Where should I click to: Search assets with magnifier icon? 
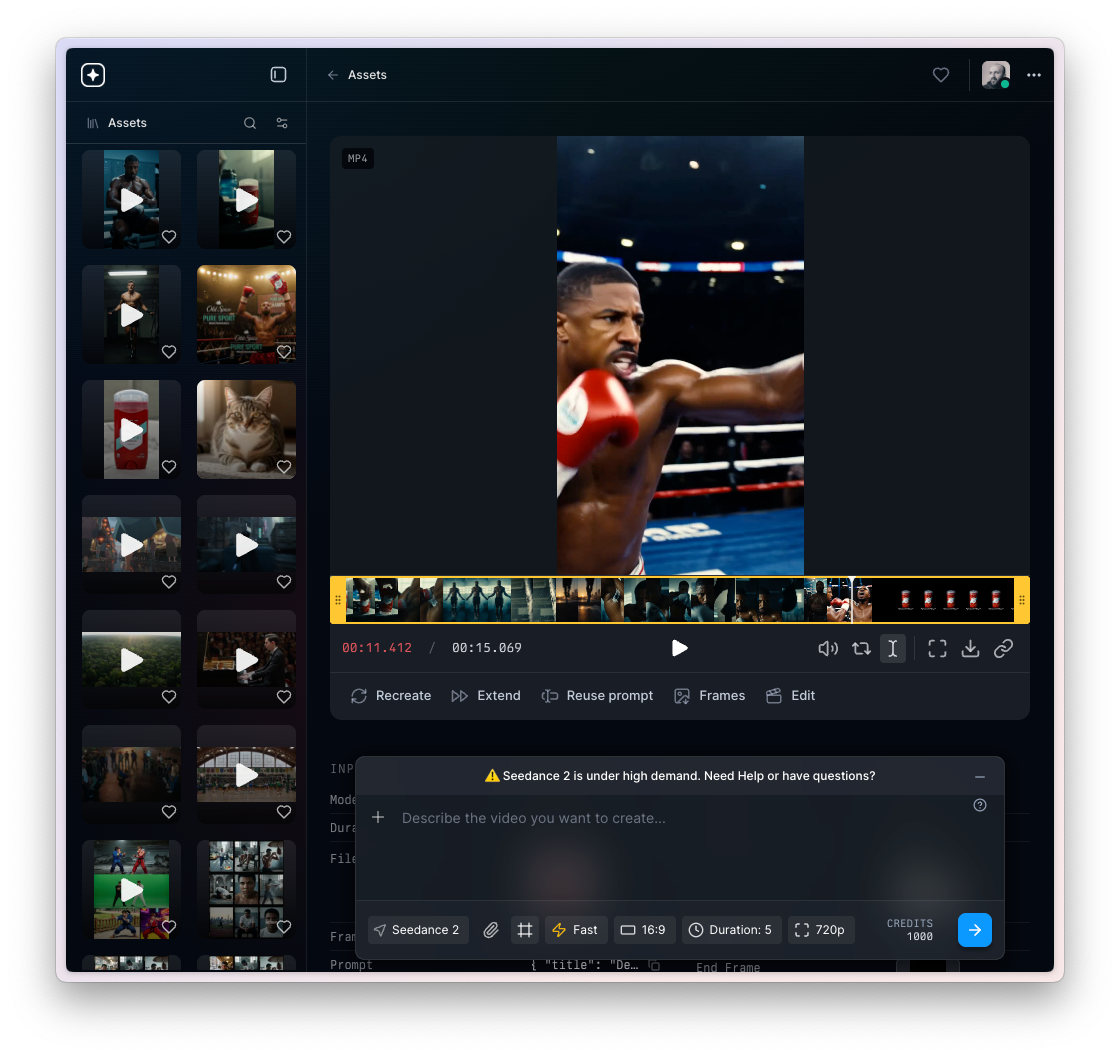click(x=250, y=123)
